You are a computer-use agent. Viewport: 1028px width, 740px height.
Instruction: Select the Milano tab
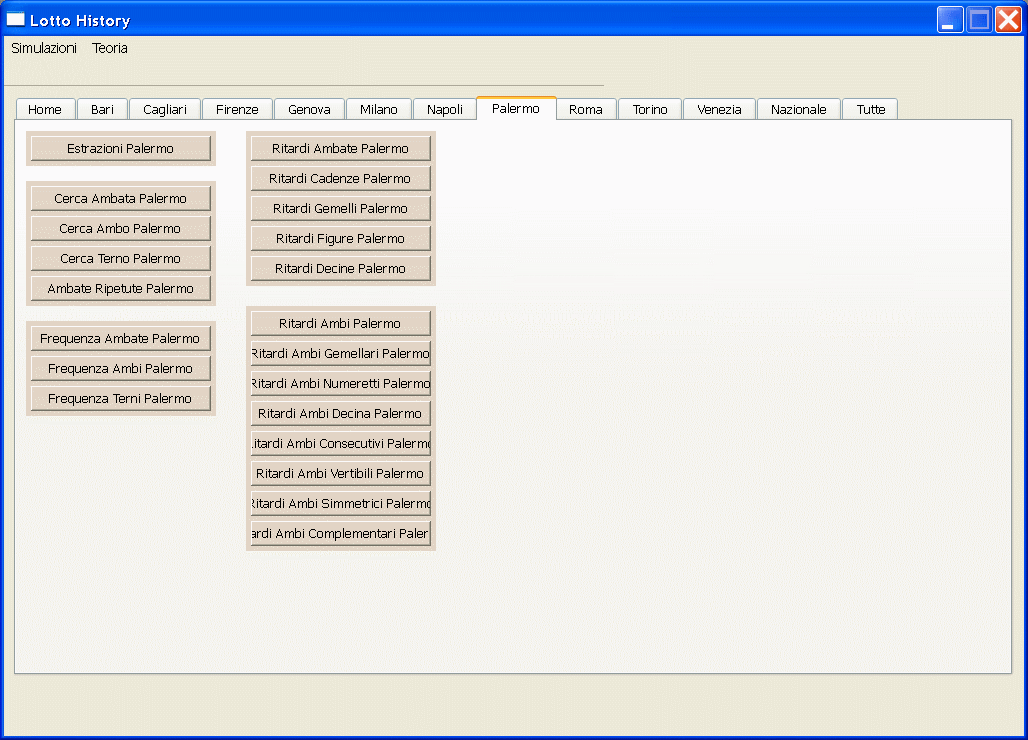(x=379, y=110)
